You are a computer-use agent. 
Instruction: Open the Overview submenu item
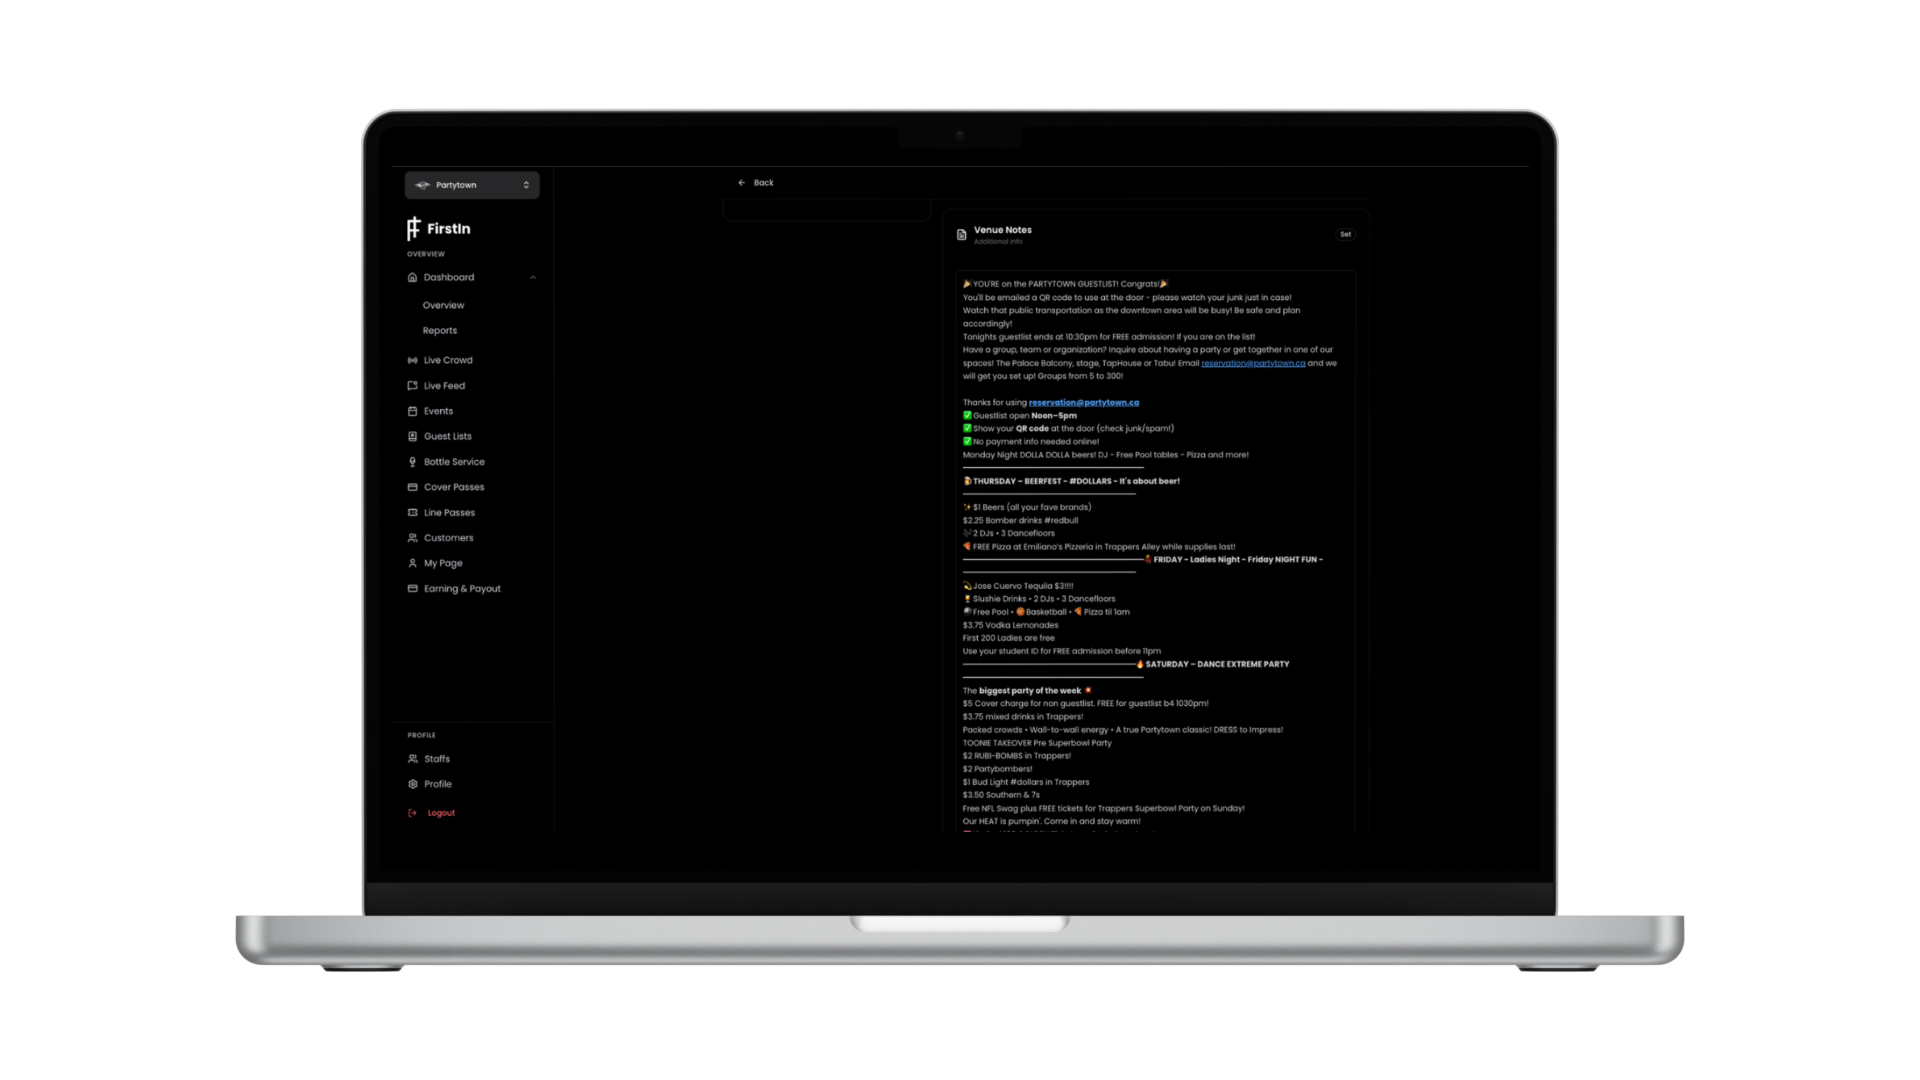[443, 306]
